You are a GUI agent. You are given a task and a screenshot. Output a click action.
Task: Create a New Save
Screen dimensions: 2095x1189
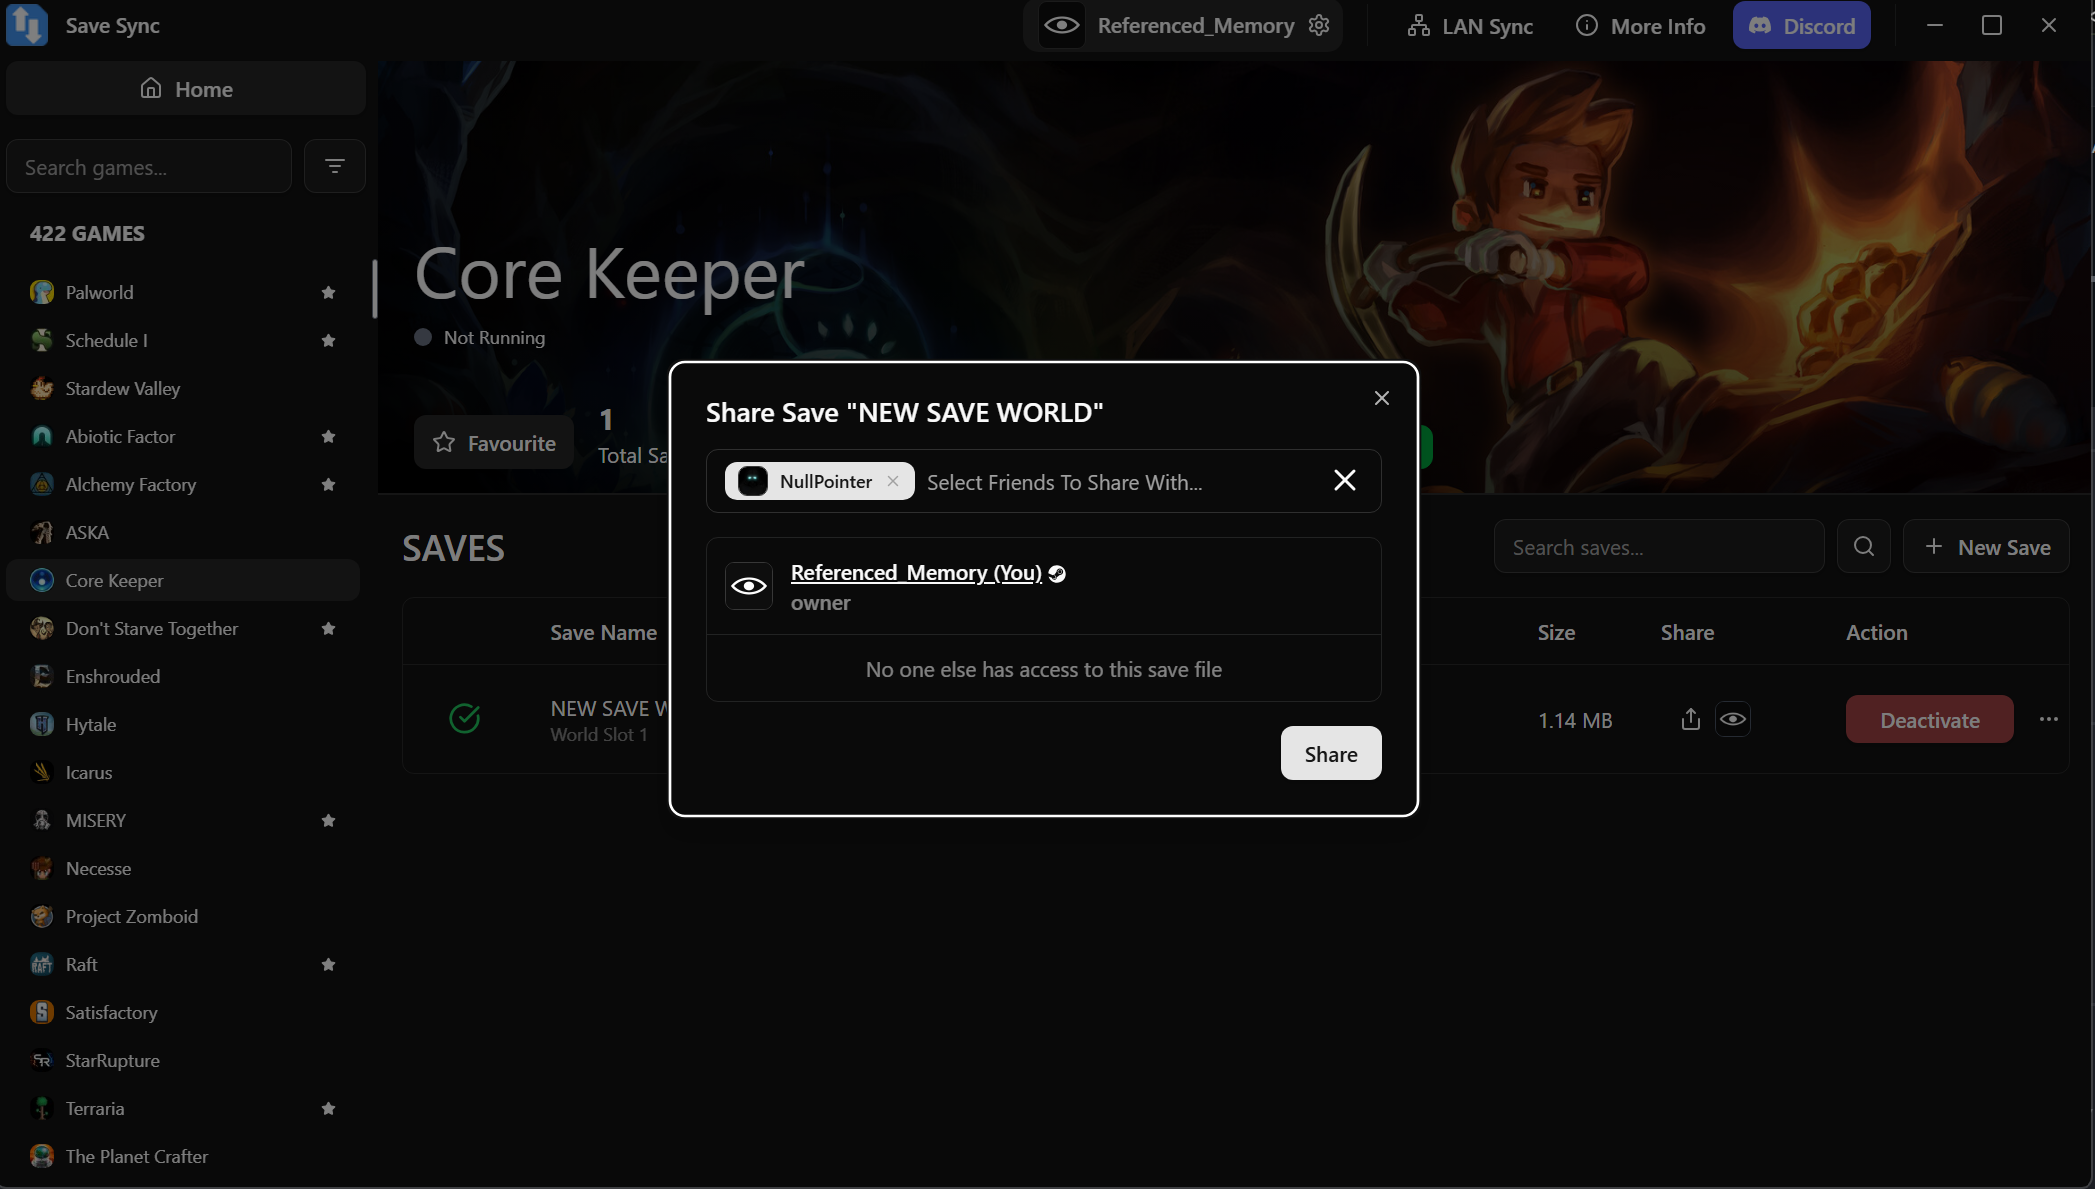pyautogui.click(x=1986, y=546)
